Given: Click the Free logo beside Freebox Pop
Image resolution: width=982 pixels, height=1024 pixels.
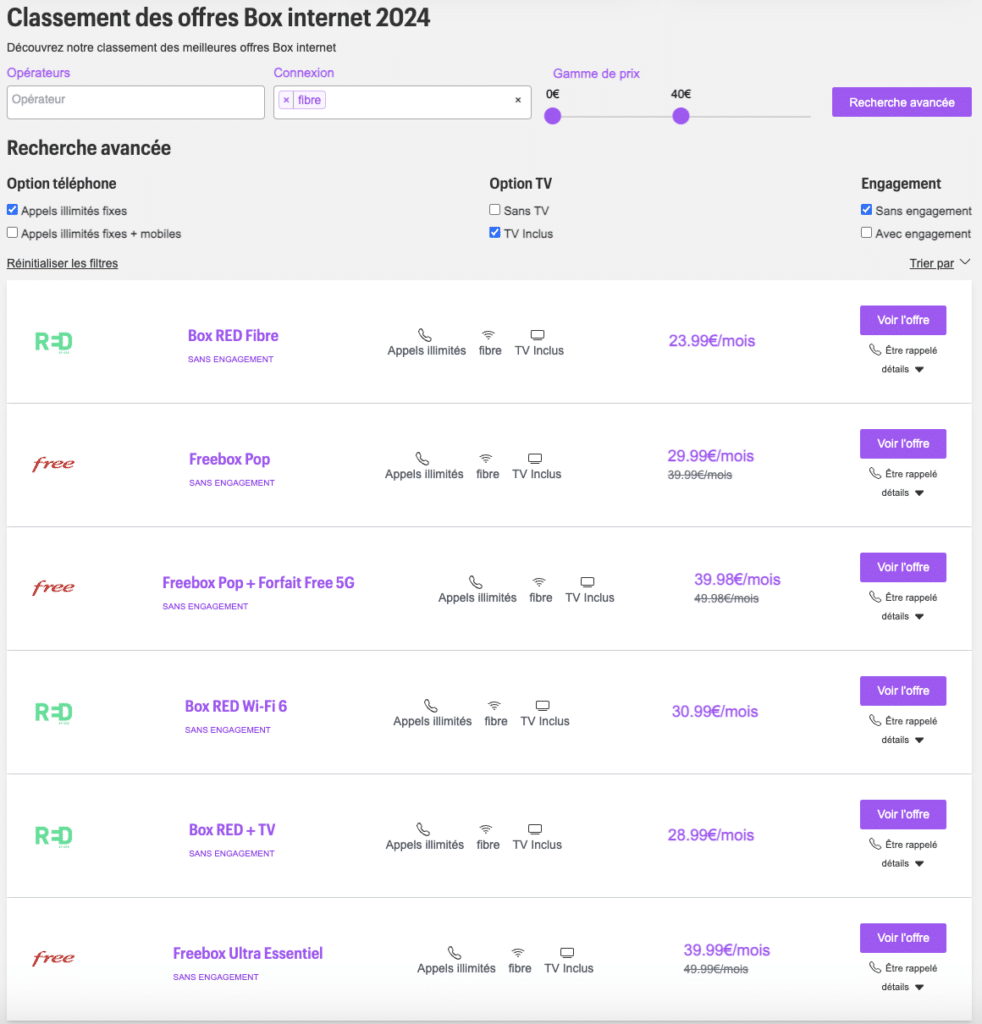Looking at the screenshot, I should pos(53,465).
